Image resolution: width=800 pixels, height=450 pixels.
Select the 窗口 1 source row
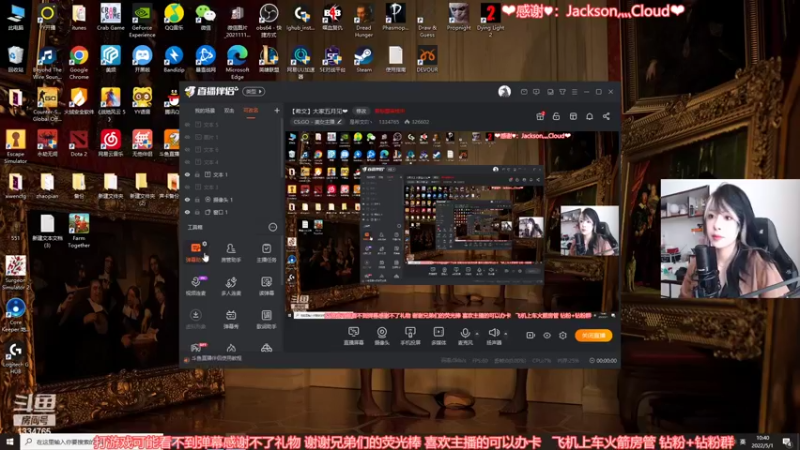click(x=232, y=212)
